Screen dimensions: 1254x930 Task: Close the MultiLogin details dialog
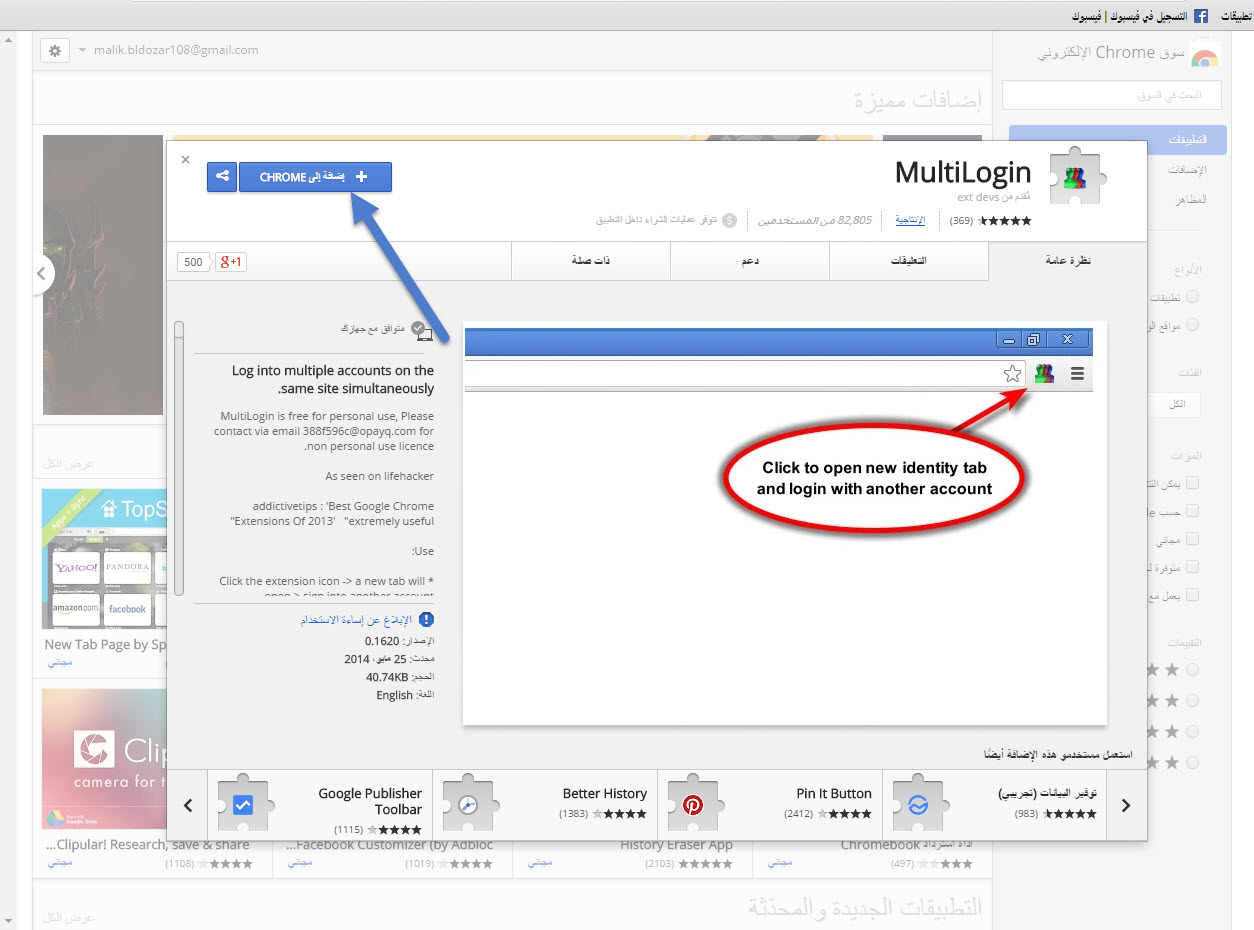pyautogui.click(x=185, y=159)
